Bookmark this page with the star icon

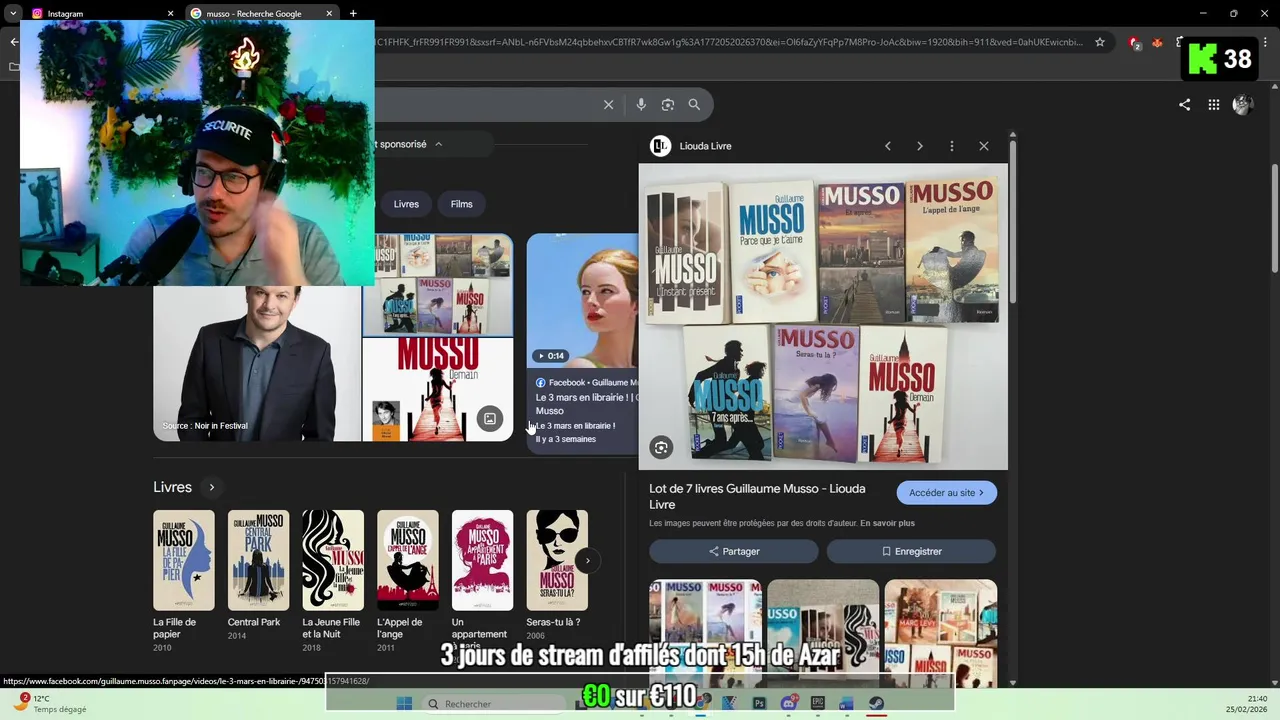point(1100,42)
